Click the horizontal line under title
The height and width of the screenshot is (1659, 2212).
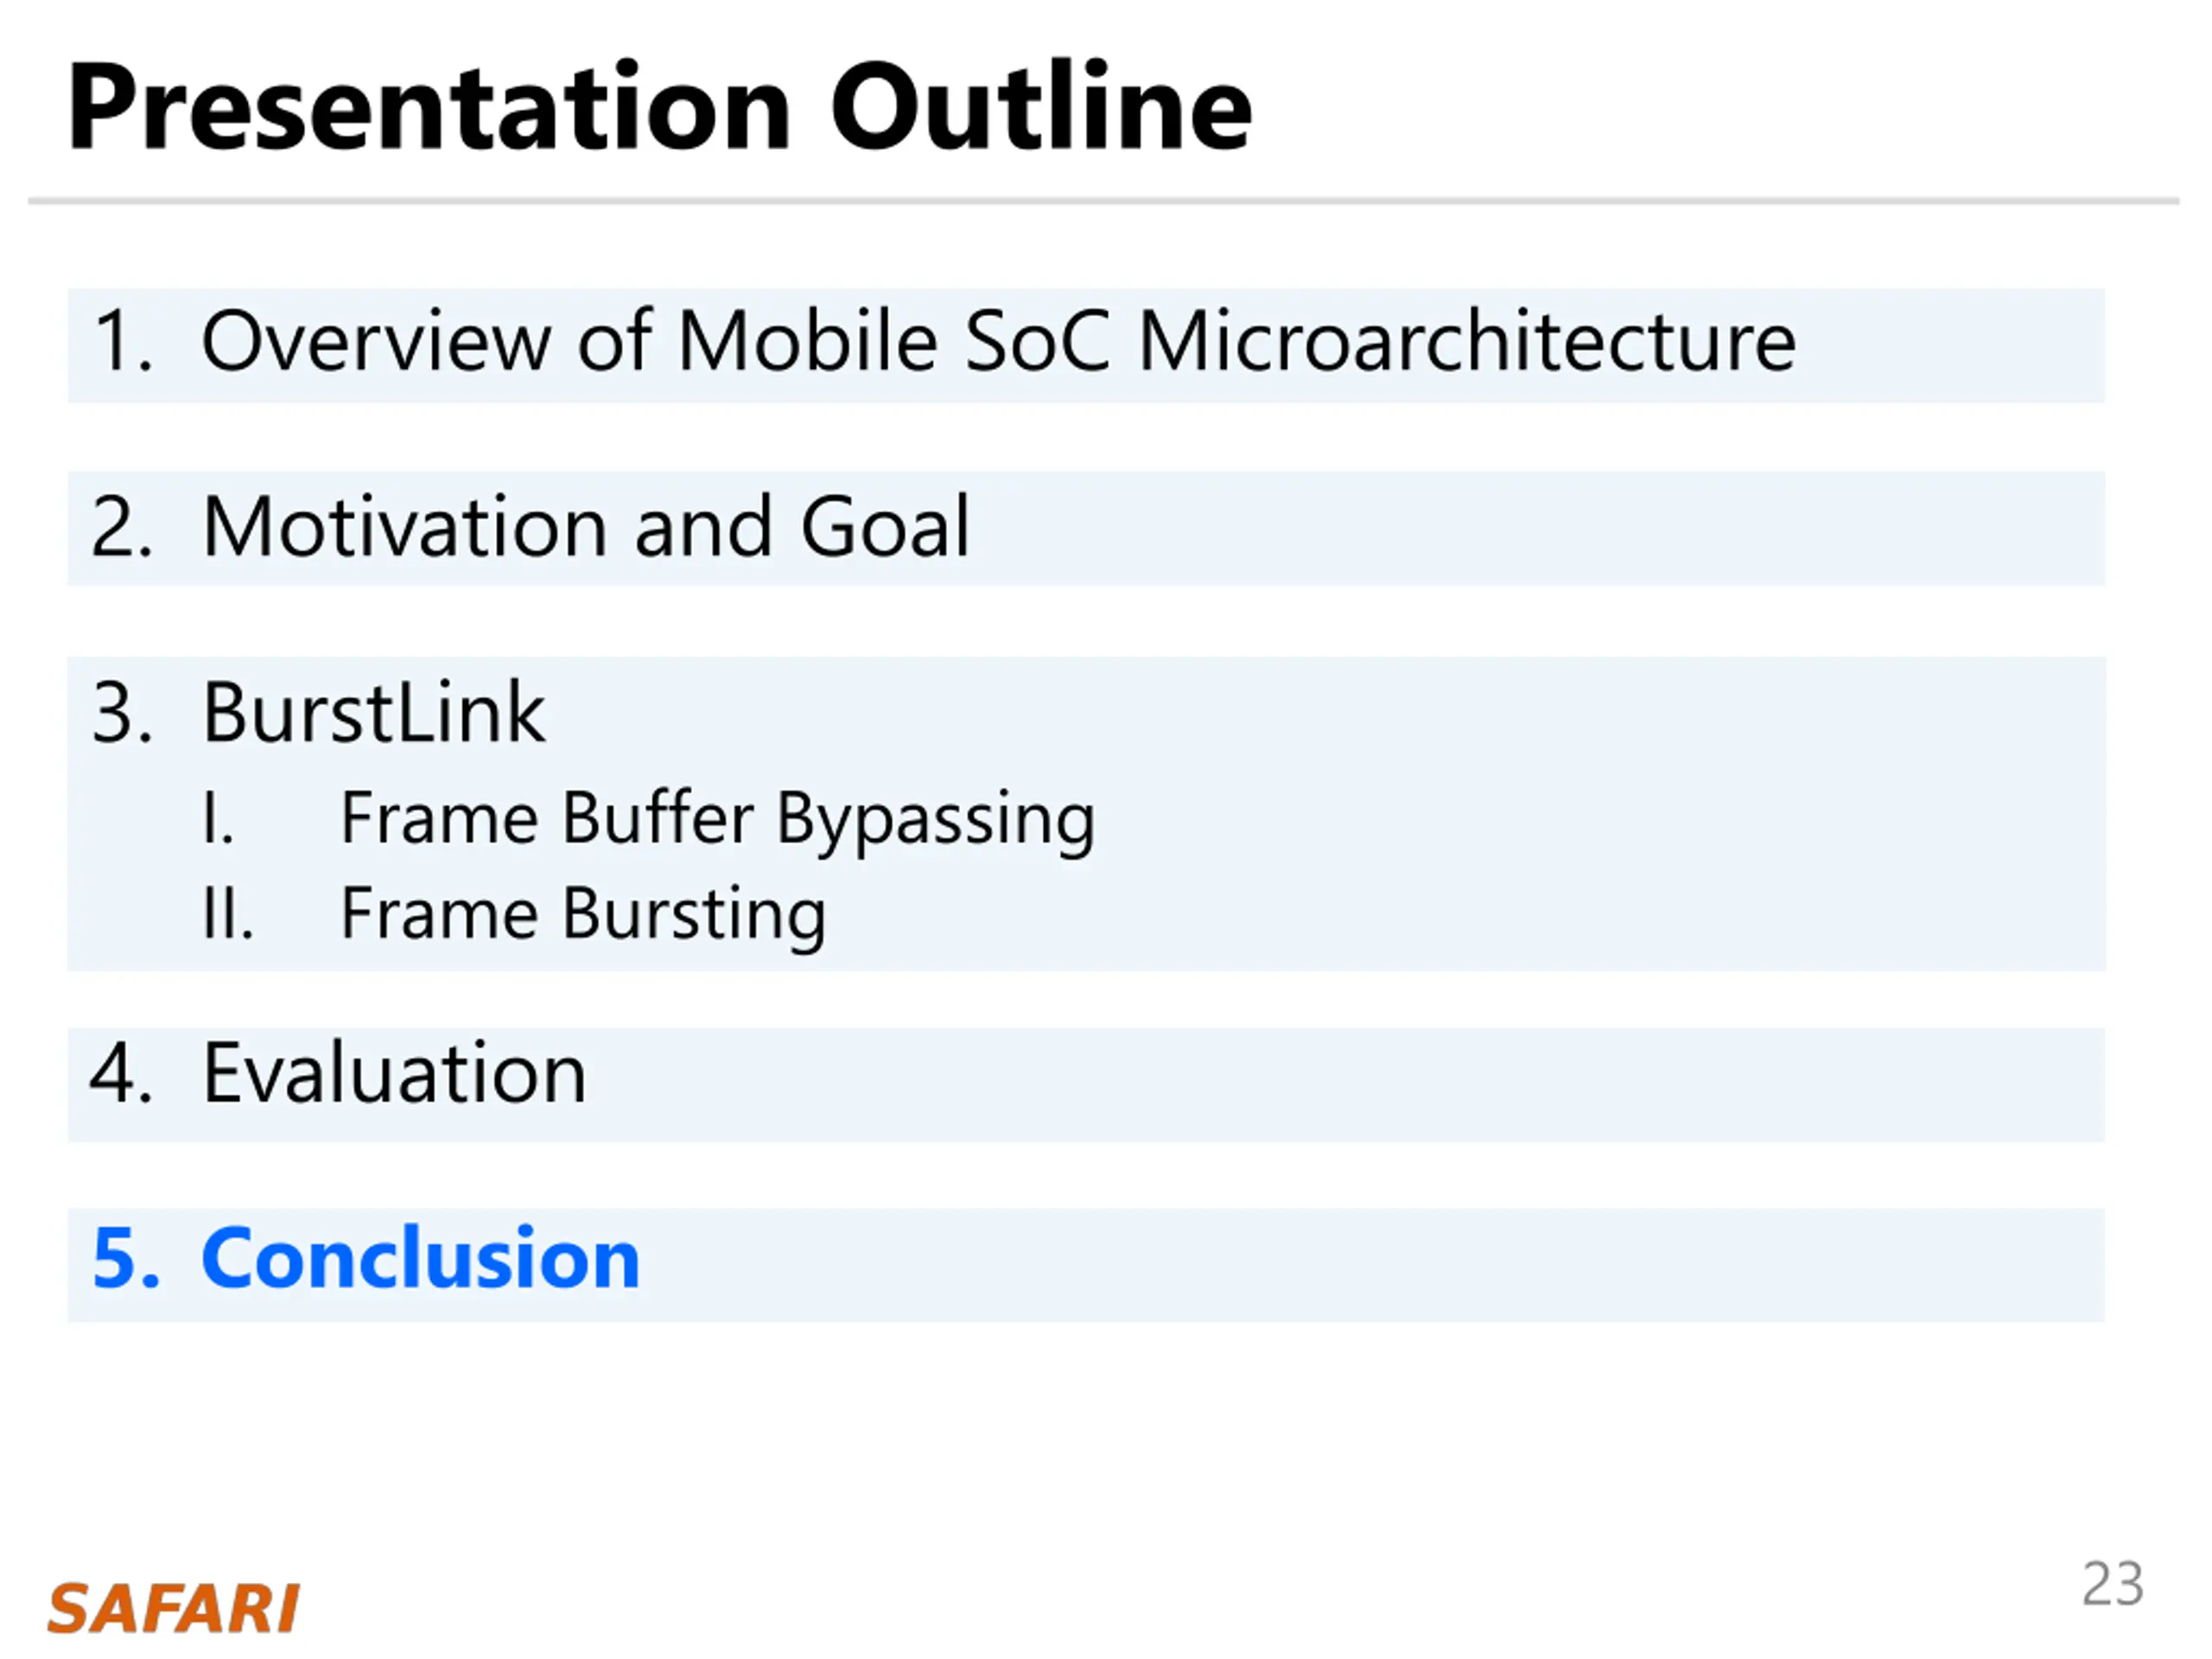pos(1104,201)
